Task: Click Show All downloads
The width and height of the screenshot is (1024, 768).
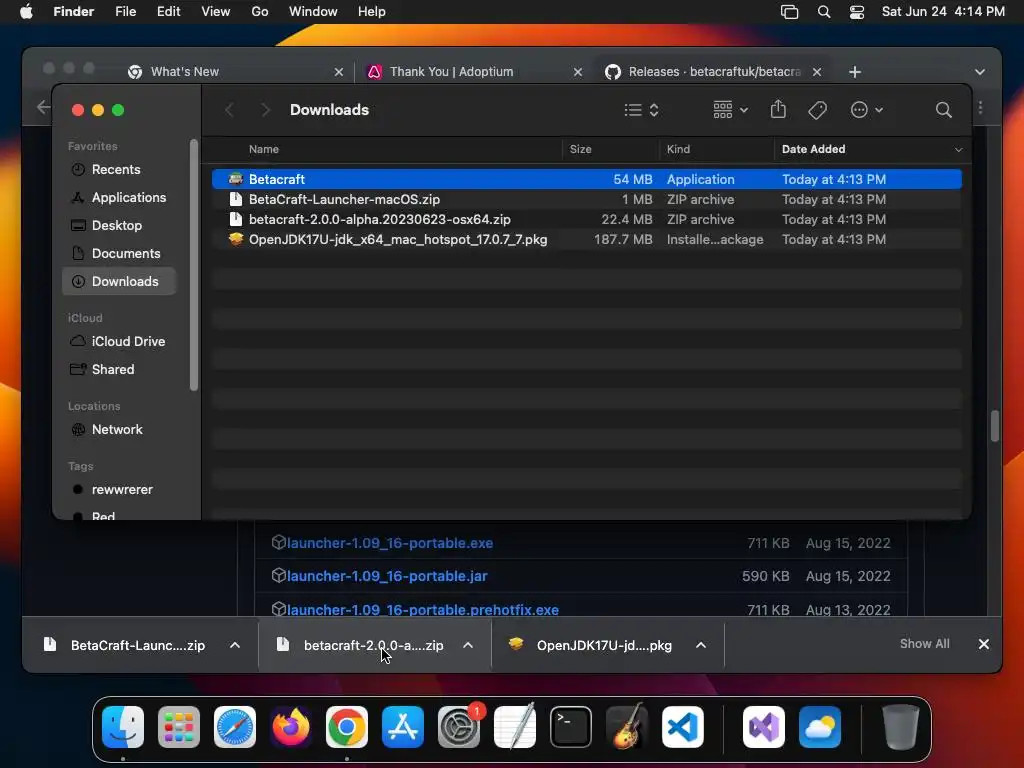Action: [x=924, y=644]
